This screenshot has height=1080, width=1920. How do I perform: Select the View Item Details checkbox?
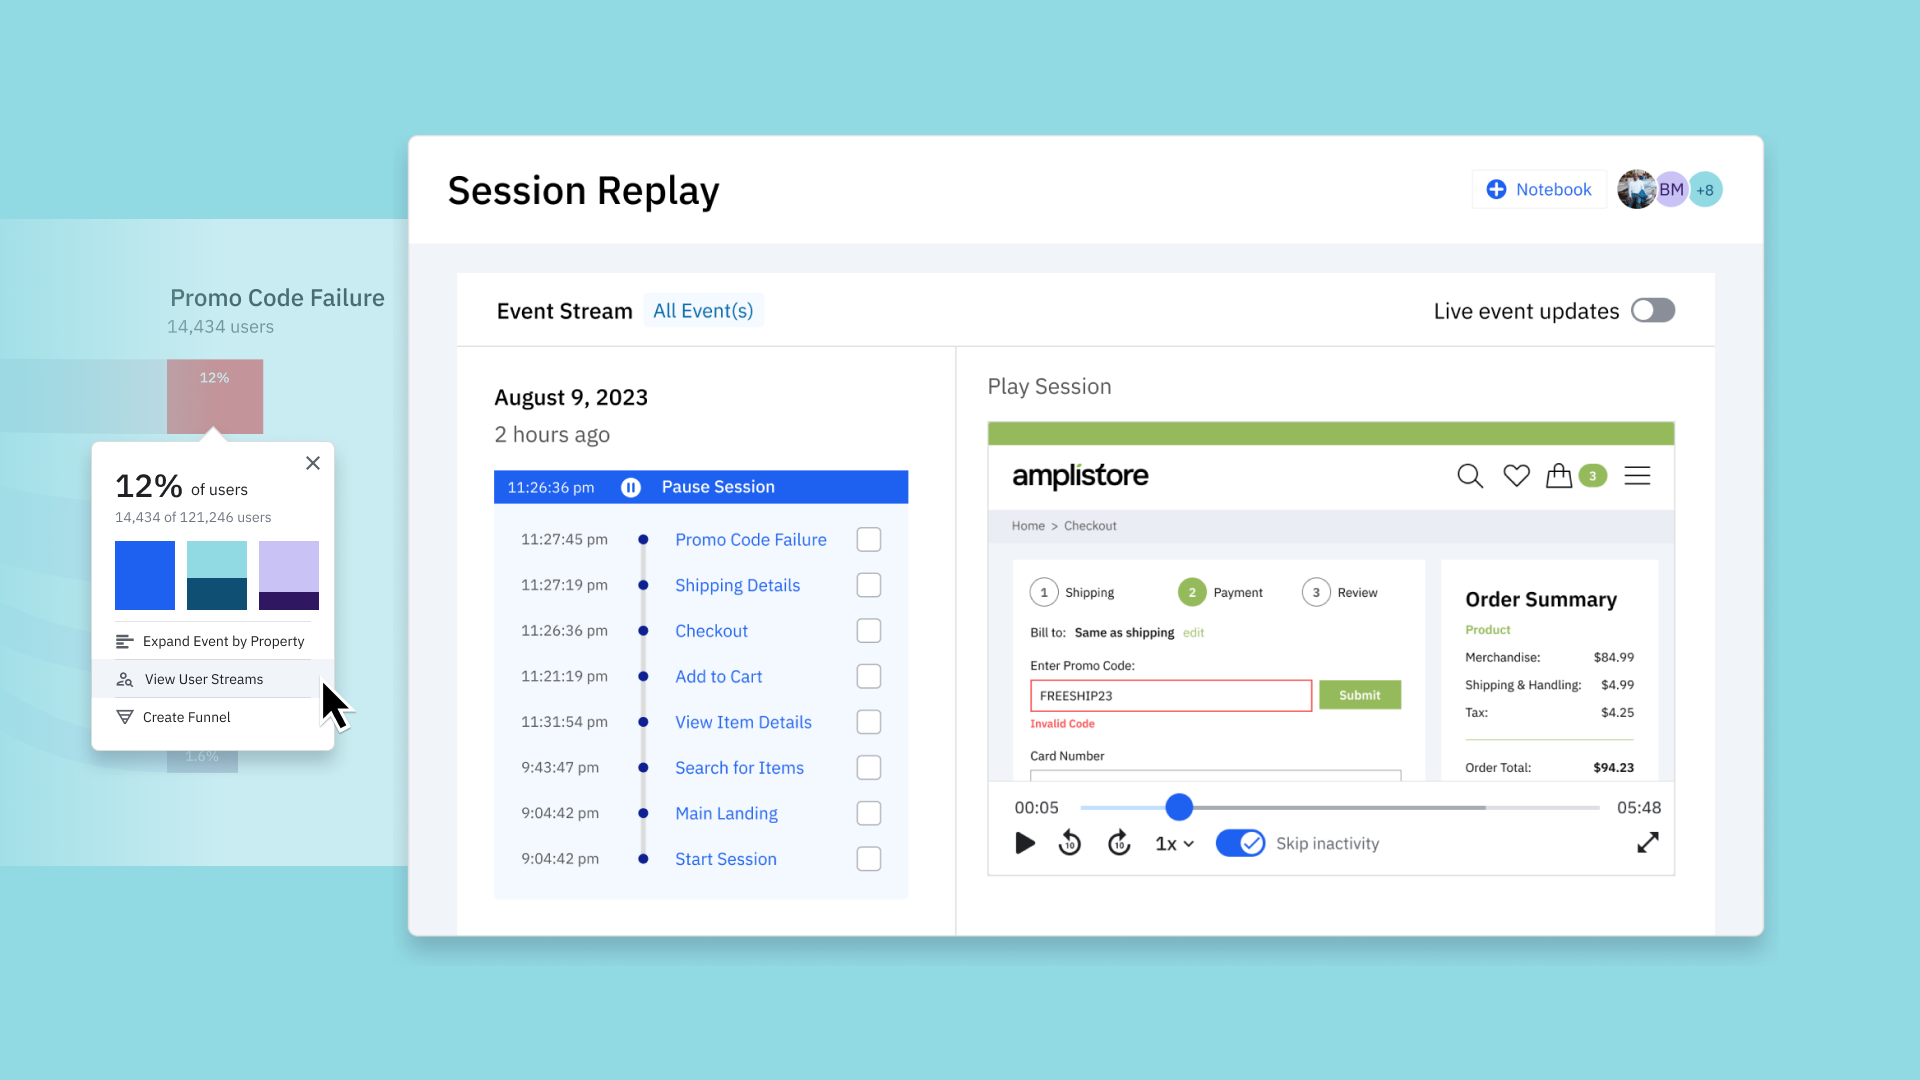point(869,722)
